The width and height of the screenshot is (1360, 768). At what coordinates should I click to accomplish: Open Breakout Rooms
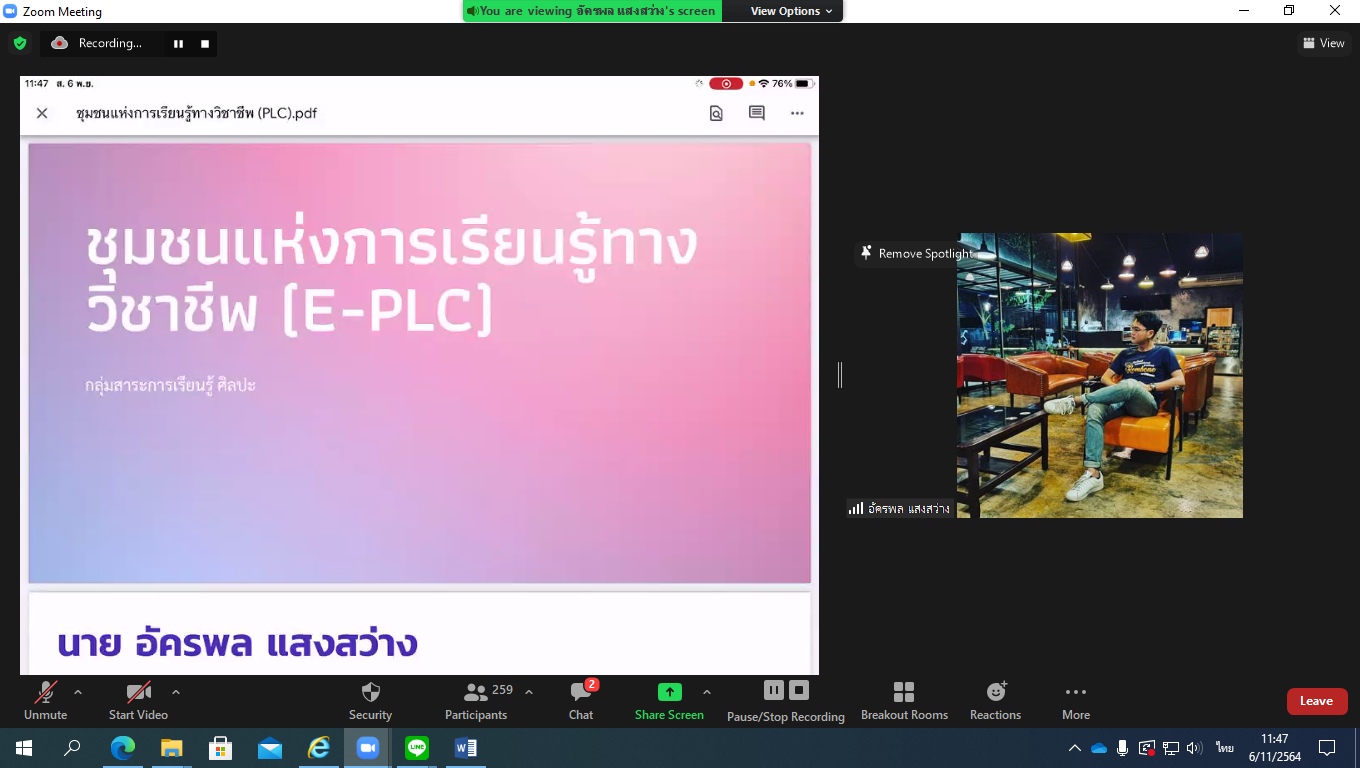[x=904, y=700]
